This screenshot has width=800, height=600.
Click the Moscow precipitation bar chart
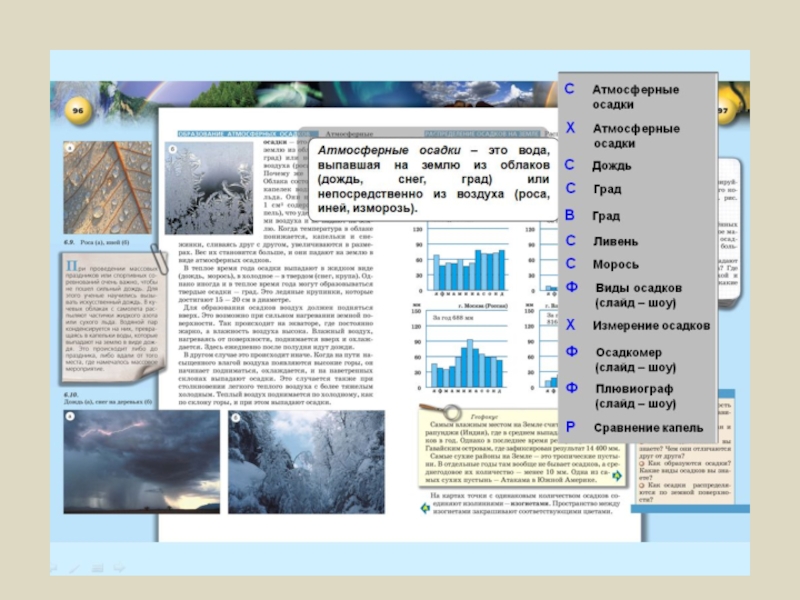pyautogui.click(x=462, y=349)
